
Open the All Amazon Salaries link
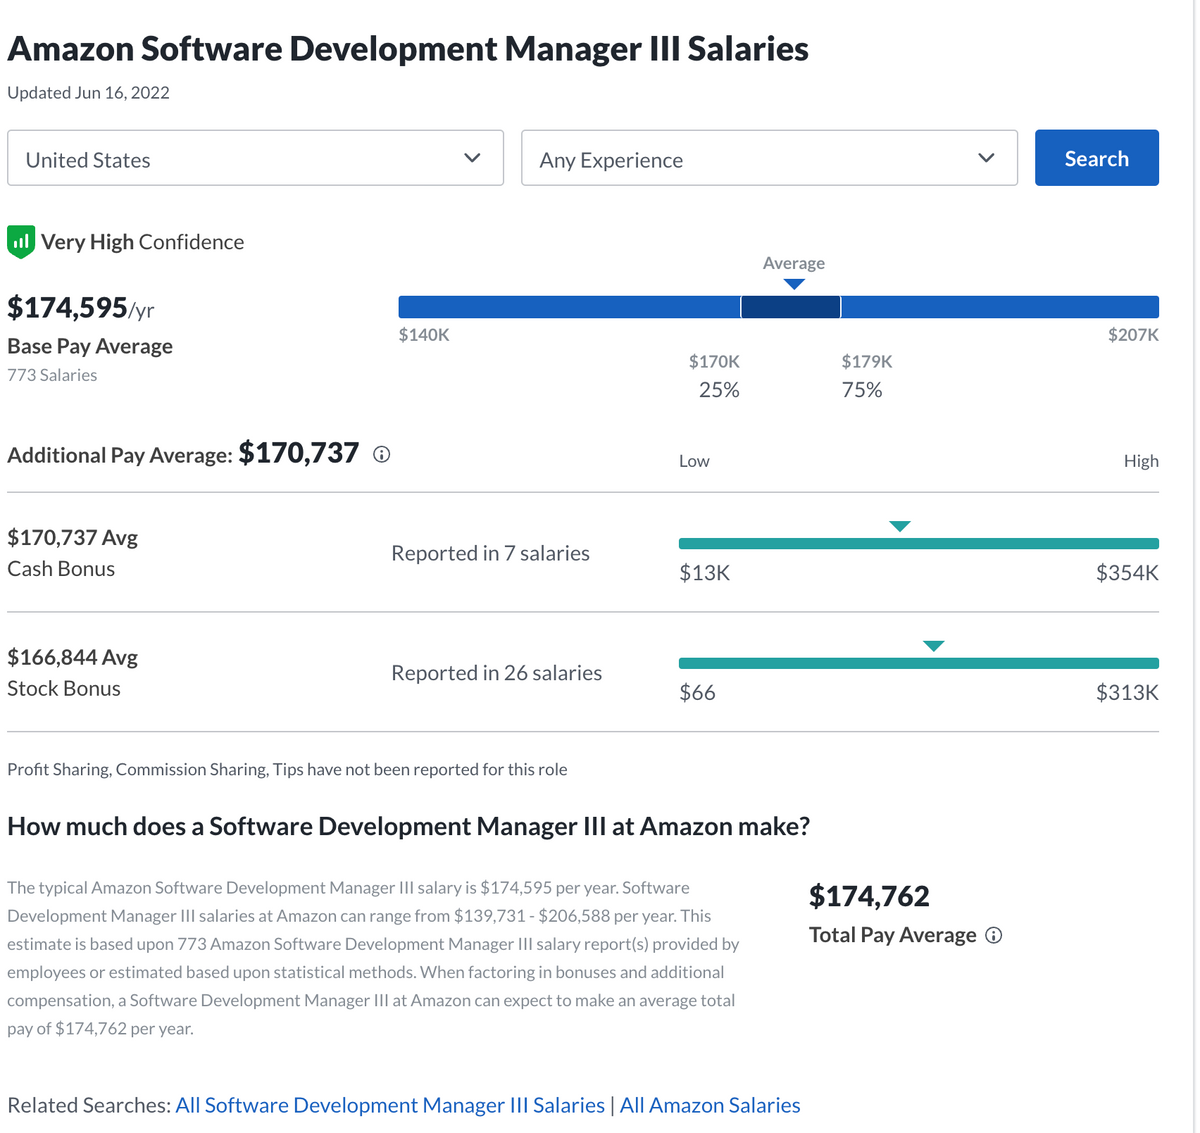click(709, 1105)
